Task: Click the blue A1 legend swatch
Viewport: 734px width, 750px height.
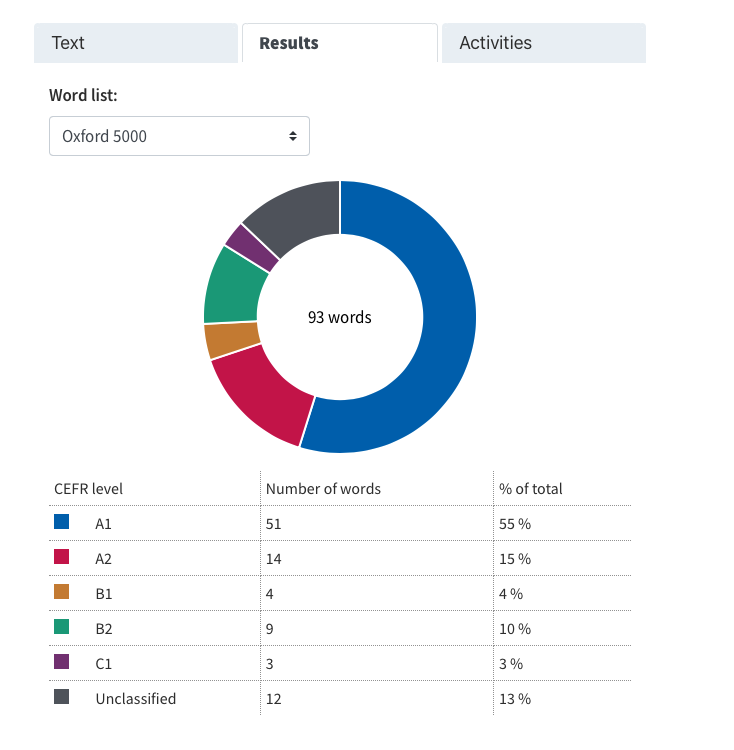Action: 62,522
